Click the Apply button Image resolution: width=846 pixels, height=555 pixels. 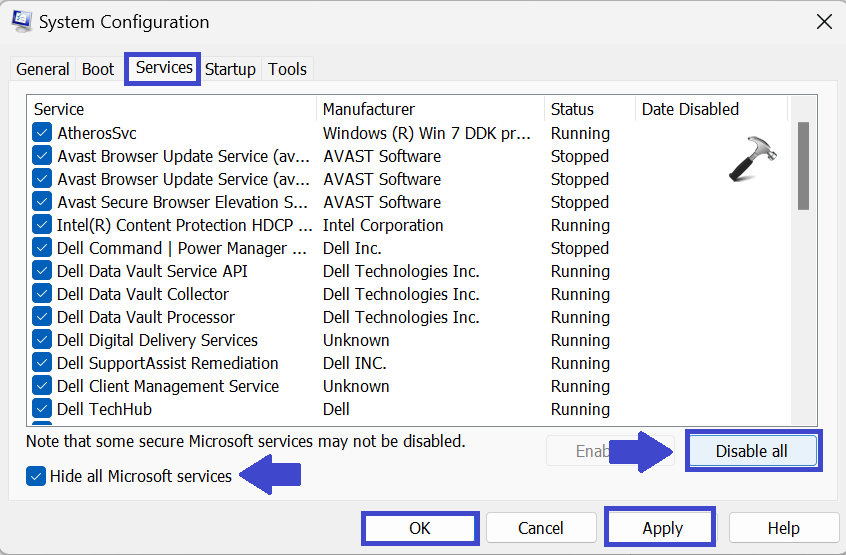coord(662,528)
